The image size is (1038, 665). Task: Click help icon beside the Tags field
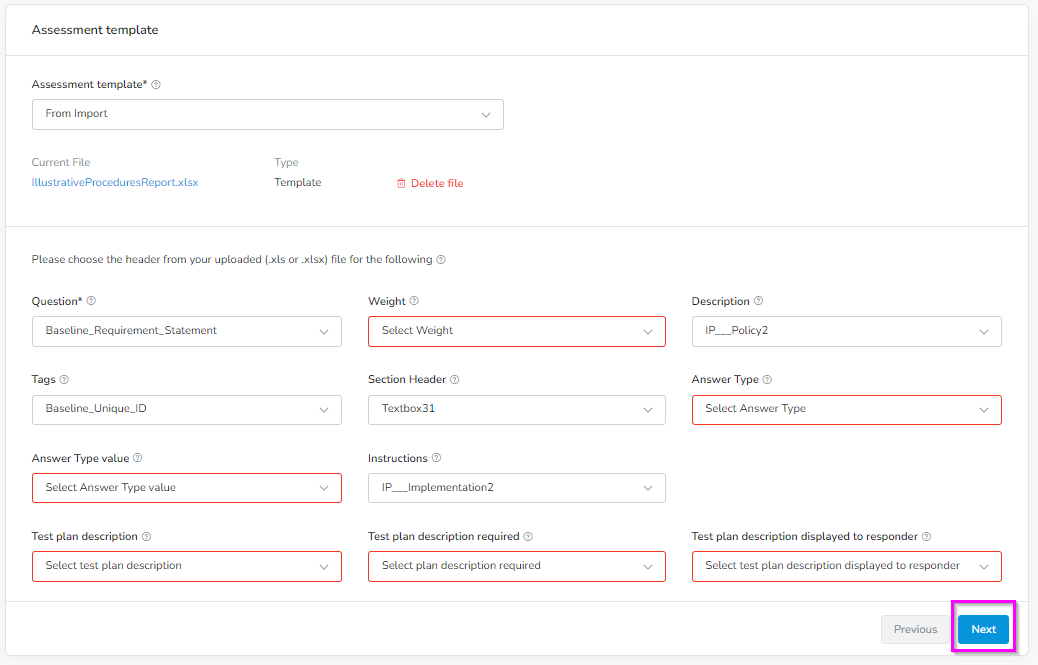click(x=65, y=379)
